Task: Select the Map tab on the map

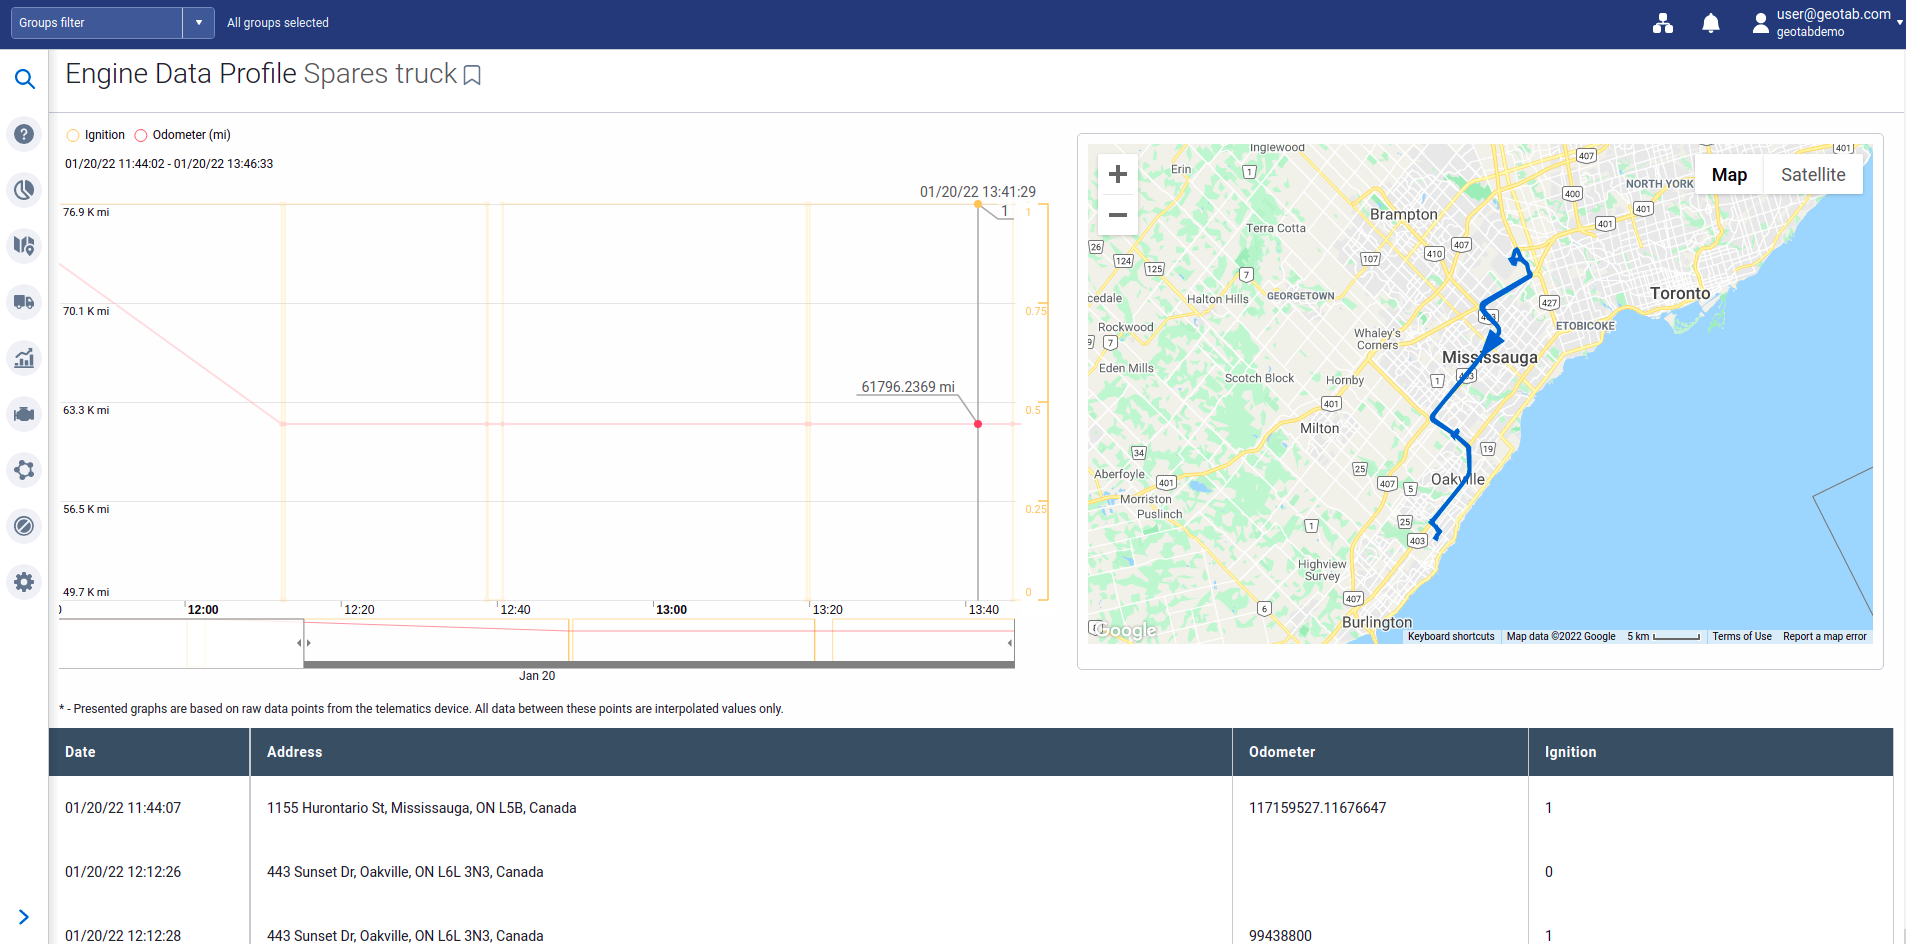Action: coord(1729,174)
